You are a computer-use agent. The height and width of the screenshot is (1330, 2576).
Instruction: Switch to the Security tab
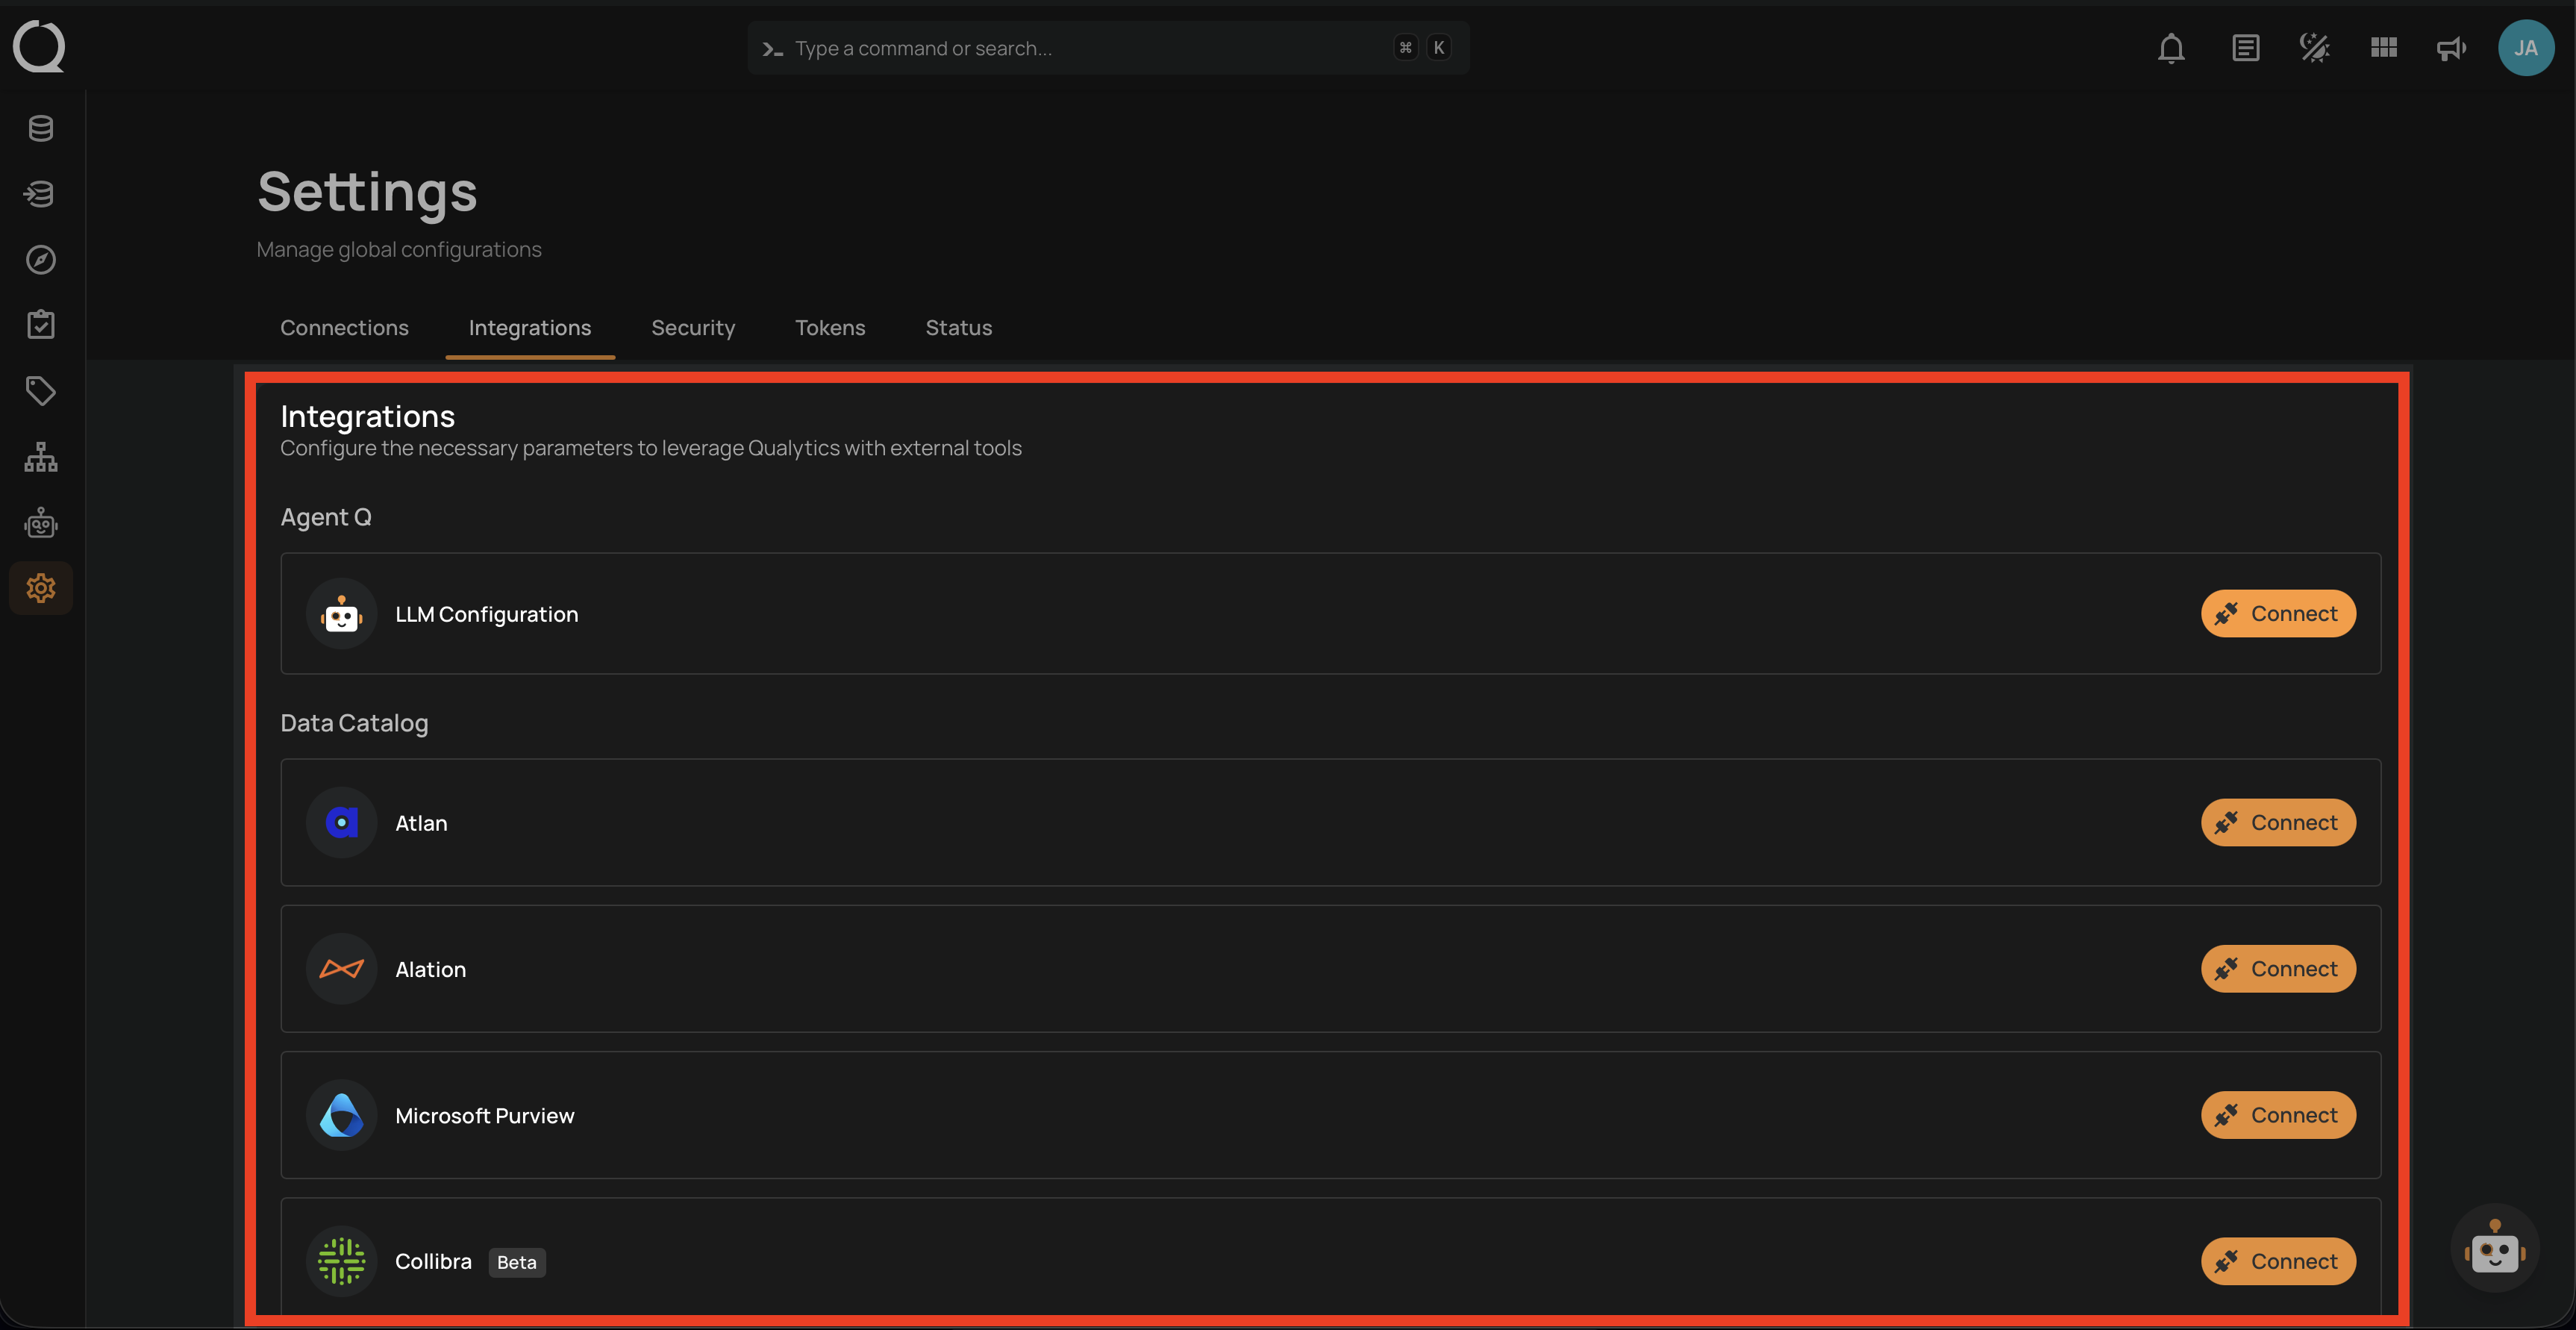point(693,327)
